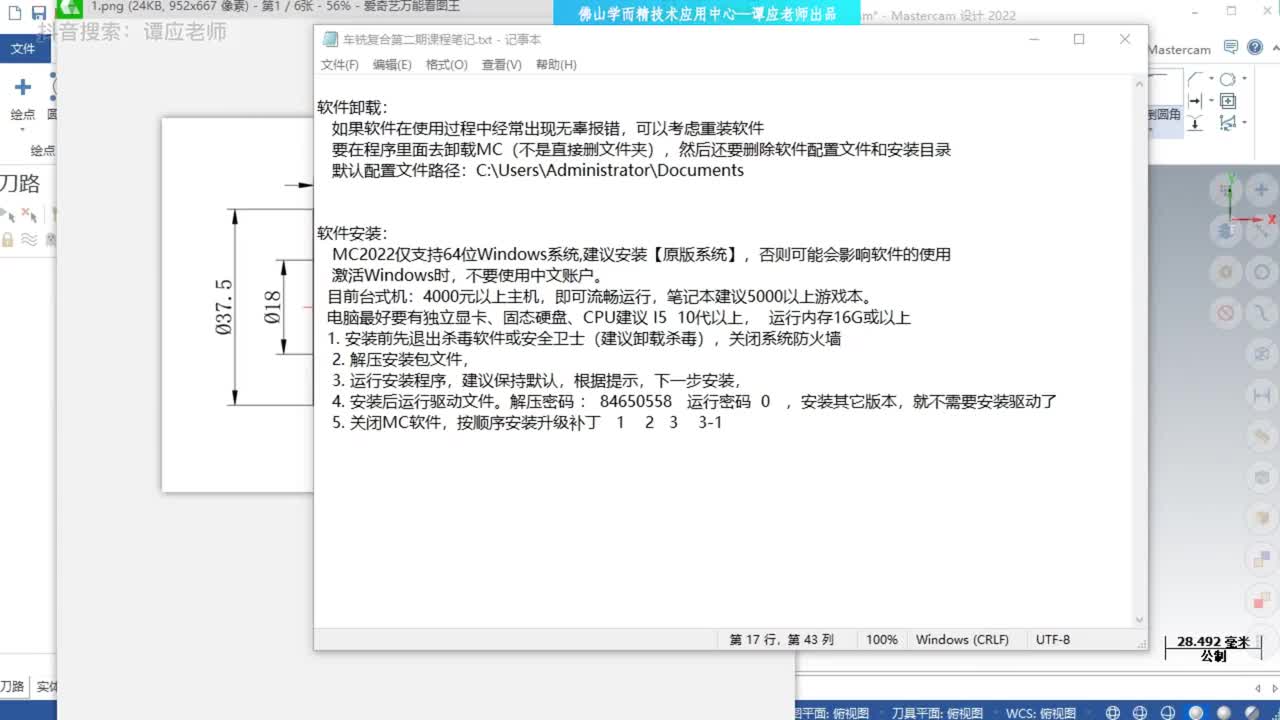Click the WCS: 俯视图 status item
This screenshot has width=1280, height=720.
tap(1040, 713)
